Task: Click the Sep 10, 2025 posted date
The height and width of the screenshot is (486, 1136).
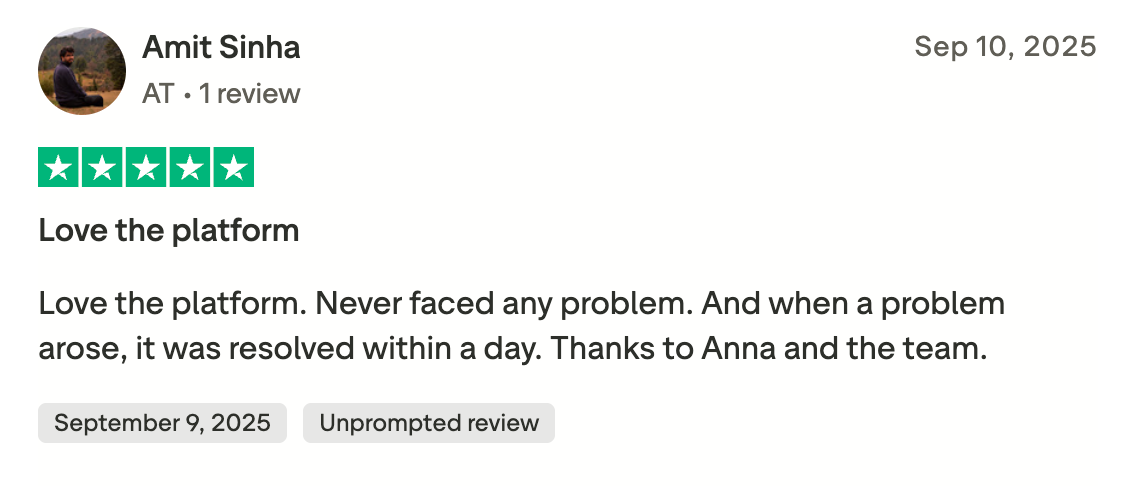Action: [x=1005, y=47]
